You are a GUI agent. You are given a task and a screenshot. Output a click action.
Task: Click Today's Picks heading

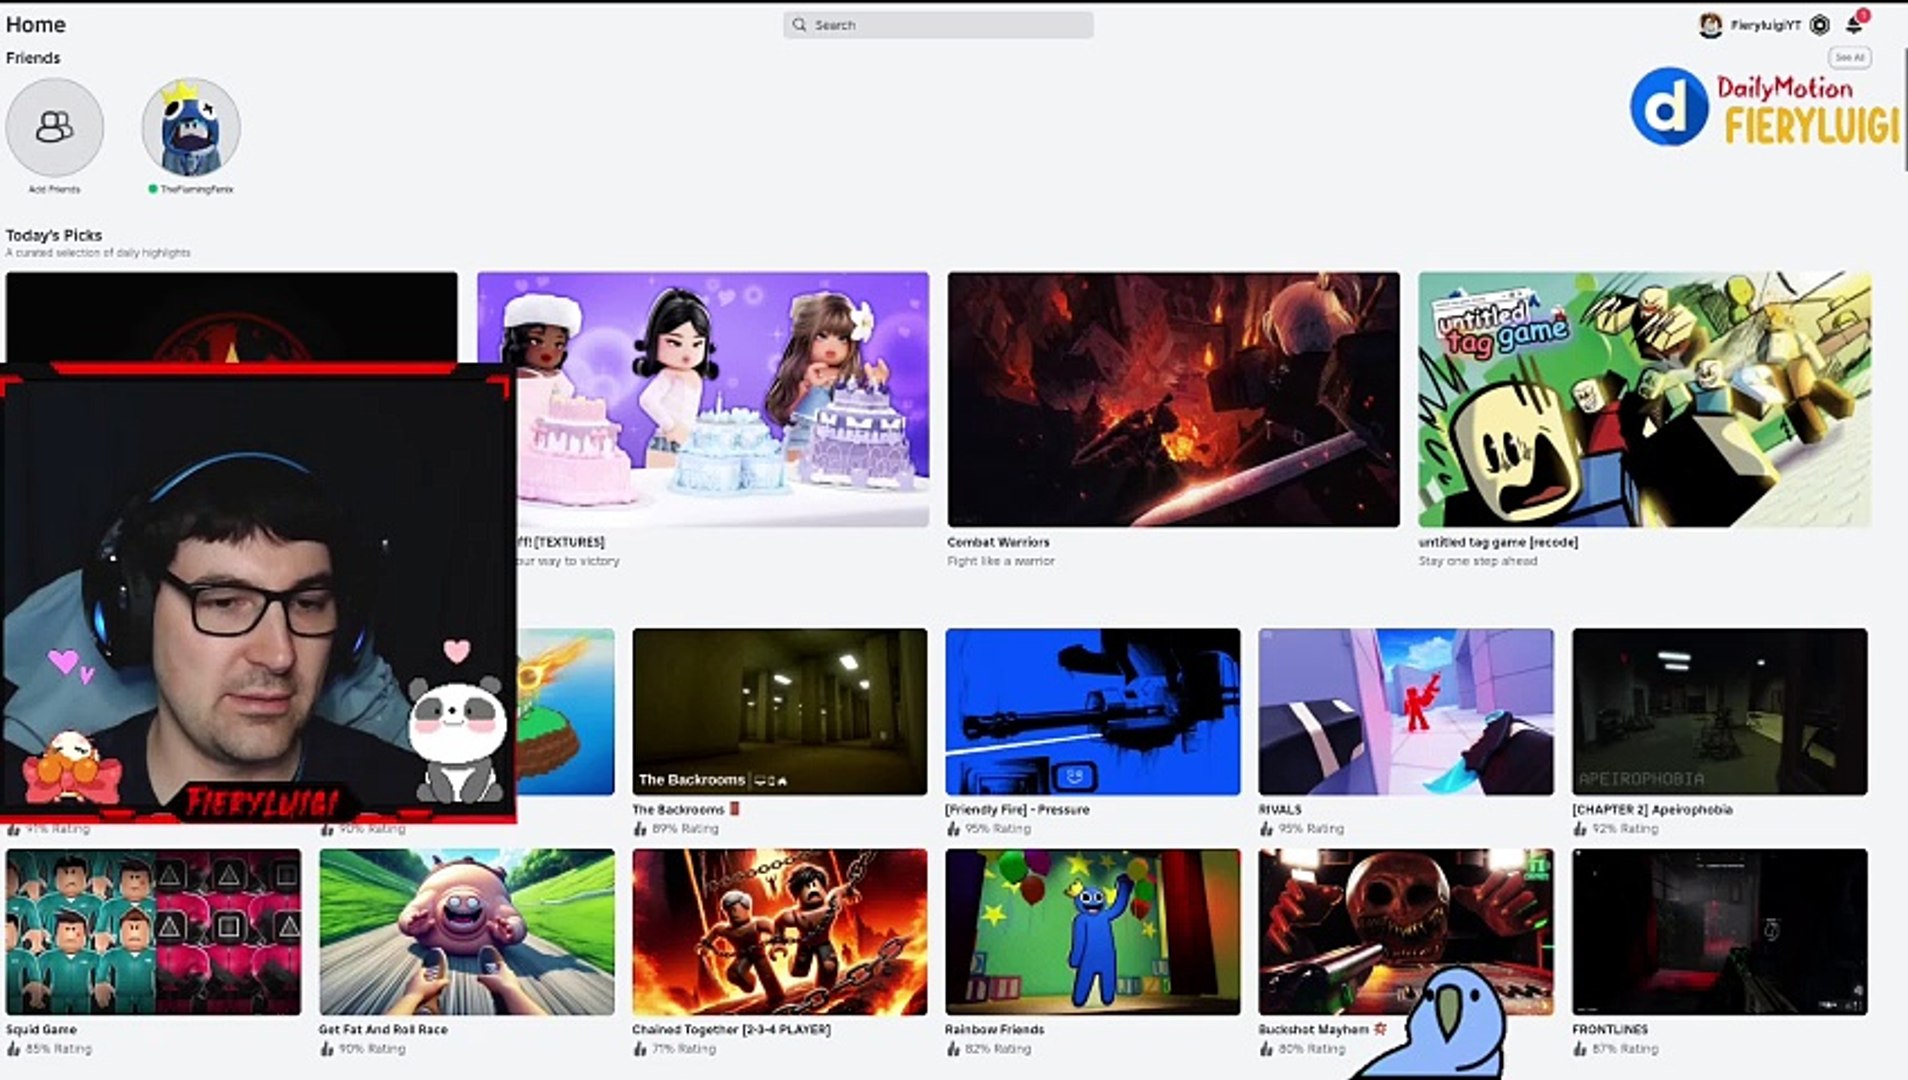(x=54, y=235)
